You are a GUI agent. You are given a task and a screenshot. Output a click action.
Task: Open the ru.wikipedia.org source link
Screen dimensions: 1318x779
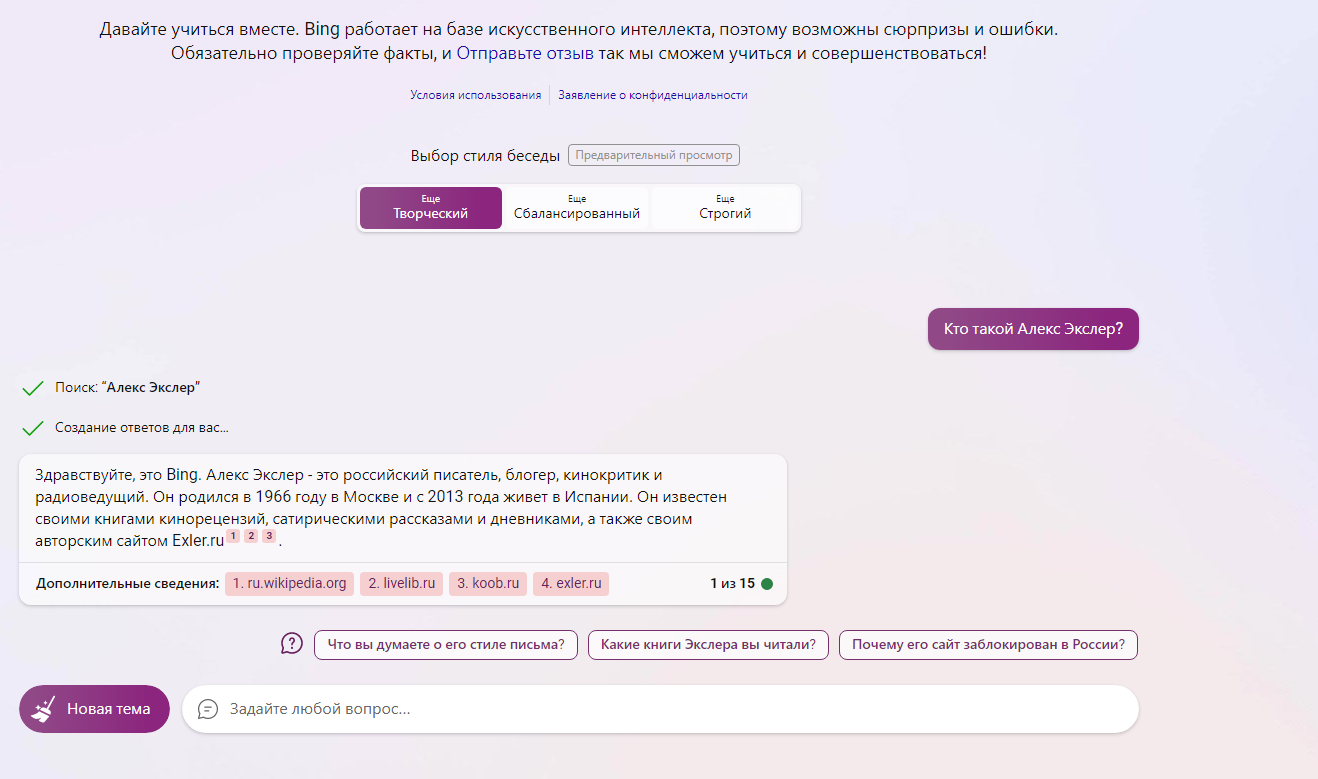(289, 584)
